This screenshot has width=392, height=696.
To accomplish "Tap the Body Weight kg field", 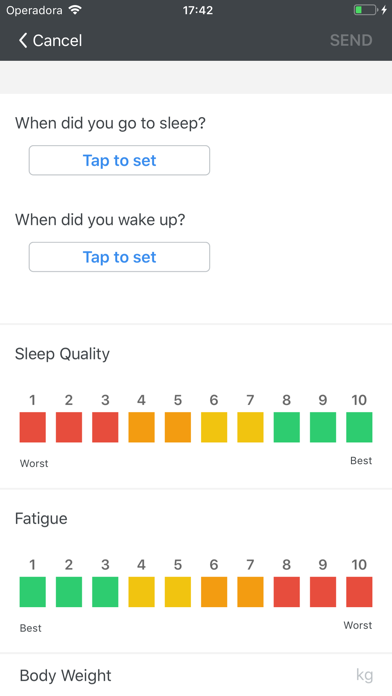I will coord(196,675).
